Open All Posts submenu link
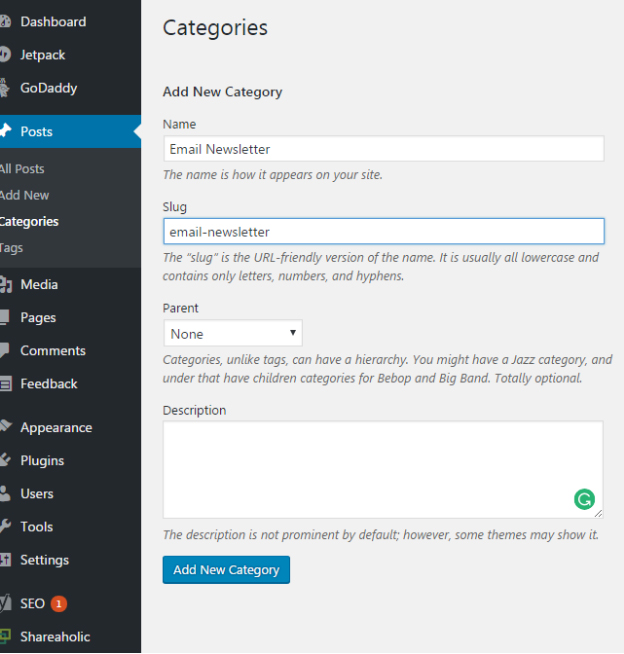The image size is (624, 654). click(x=22, y=169)
